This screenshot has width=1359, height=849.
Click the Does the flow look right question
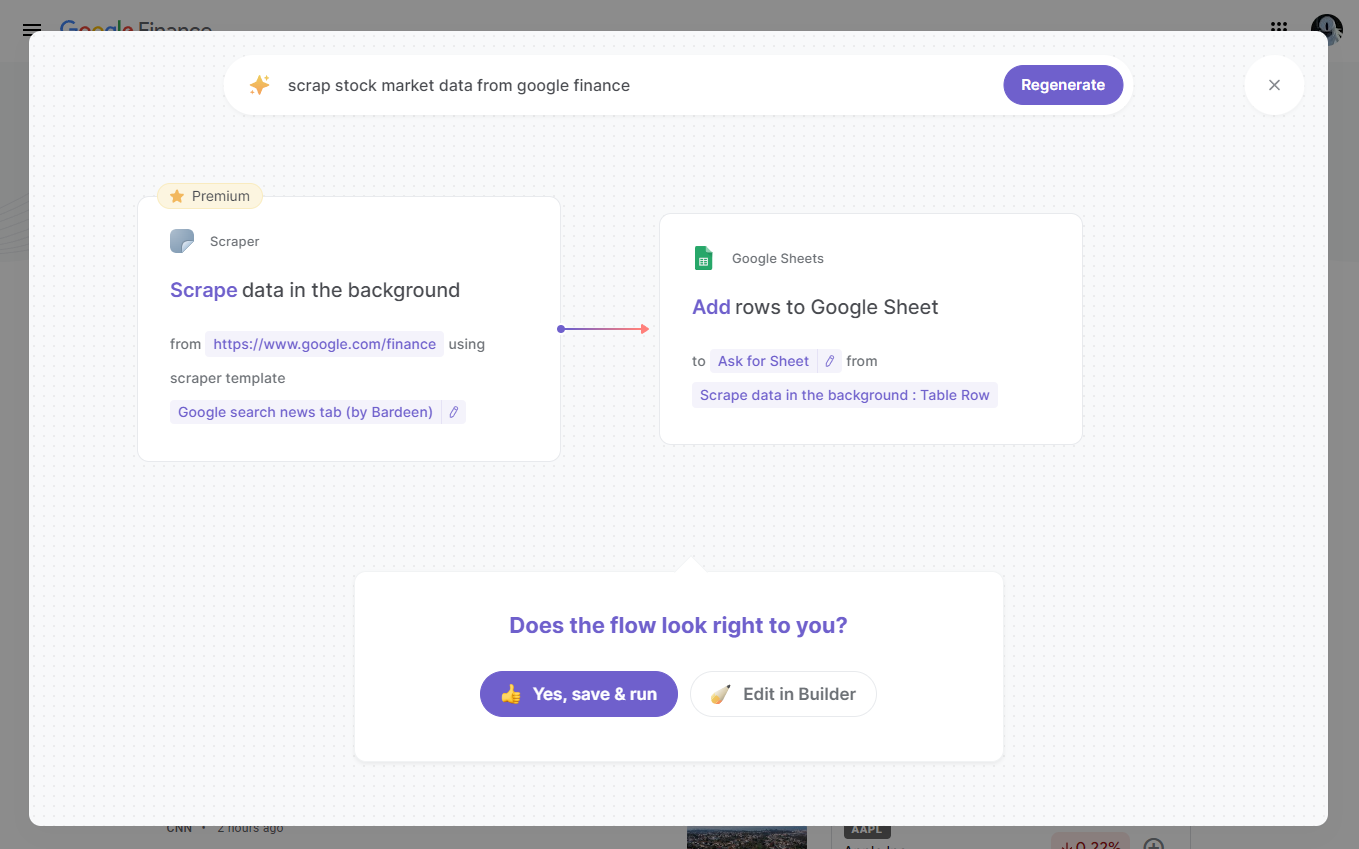click(678, 626)
